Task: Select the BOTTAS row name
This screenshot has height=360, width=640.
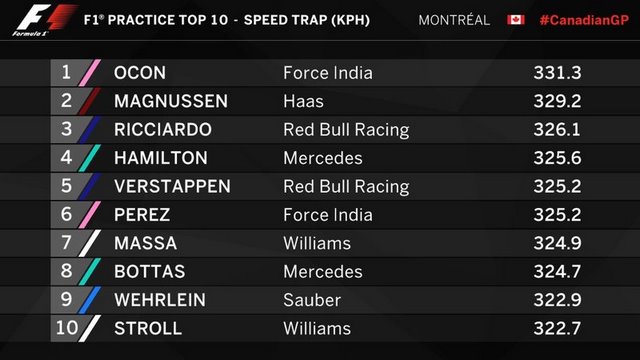Action: click(149, 271)
